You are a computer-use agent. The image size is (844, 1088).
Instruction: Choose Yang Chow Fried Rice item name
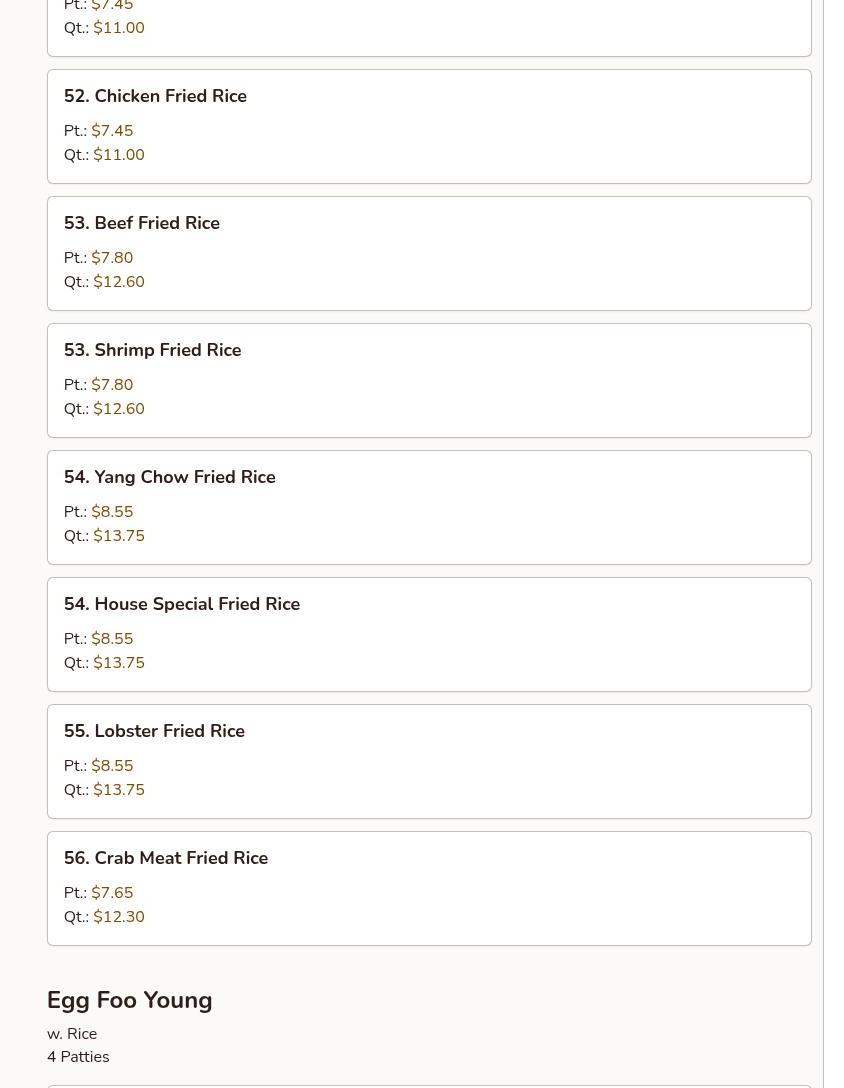pyautogui.click(x=170, y=477)
